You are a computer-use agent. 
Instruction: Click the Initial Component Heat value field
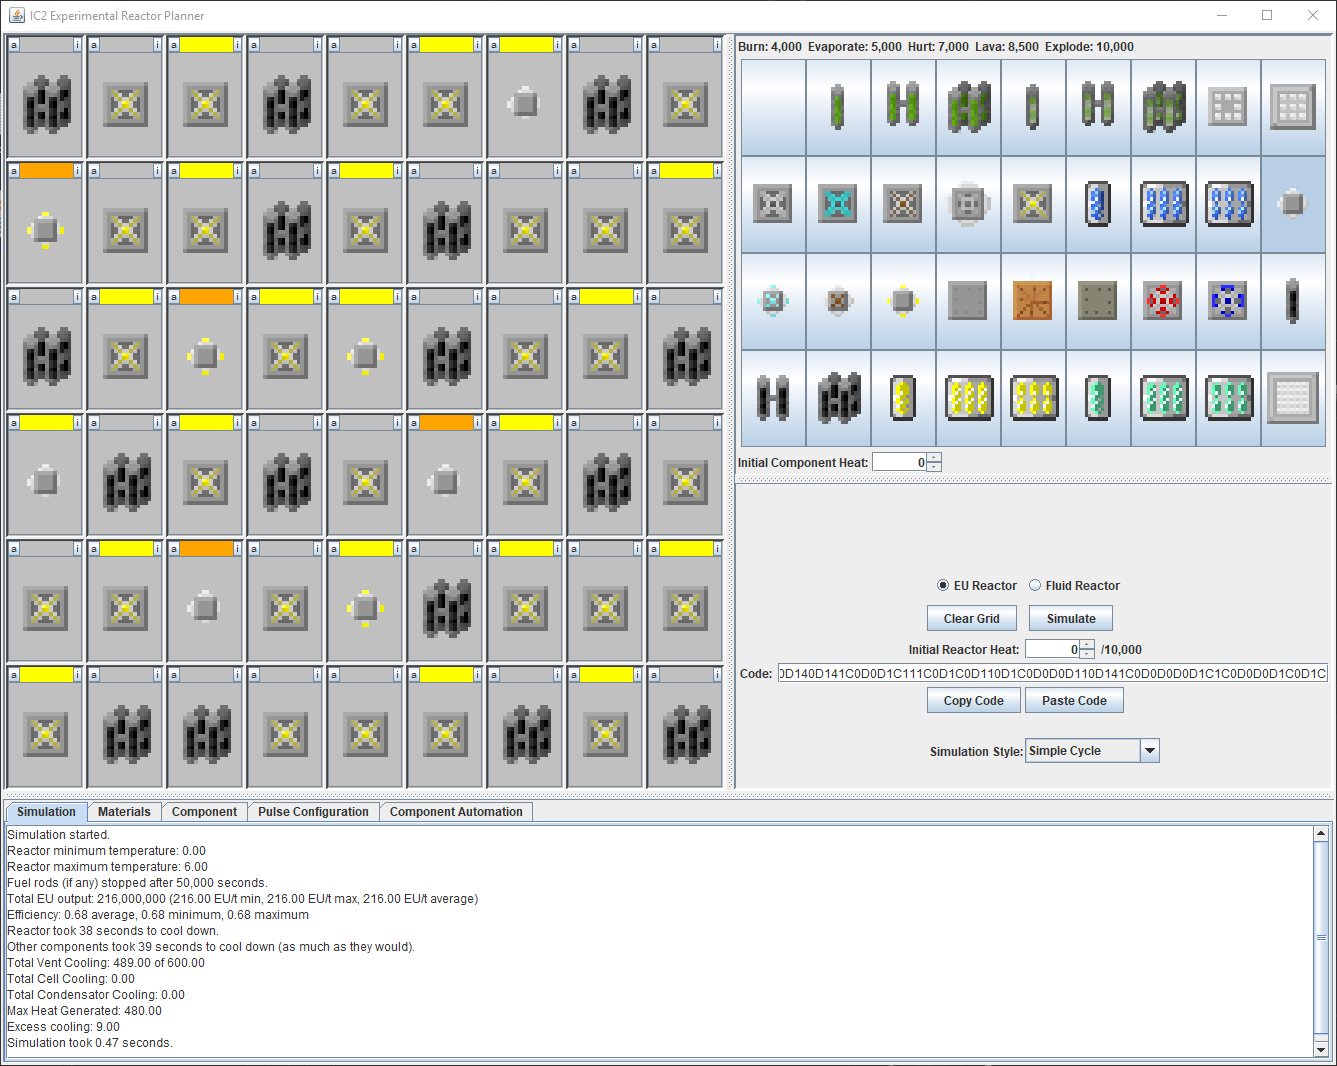899,462
